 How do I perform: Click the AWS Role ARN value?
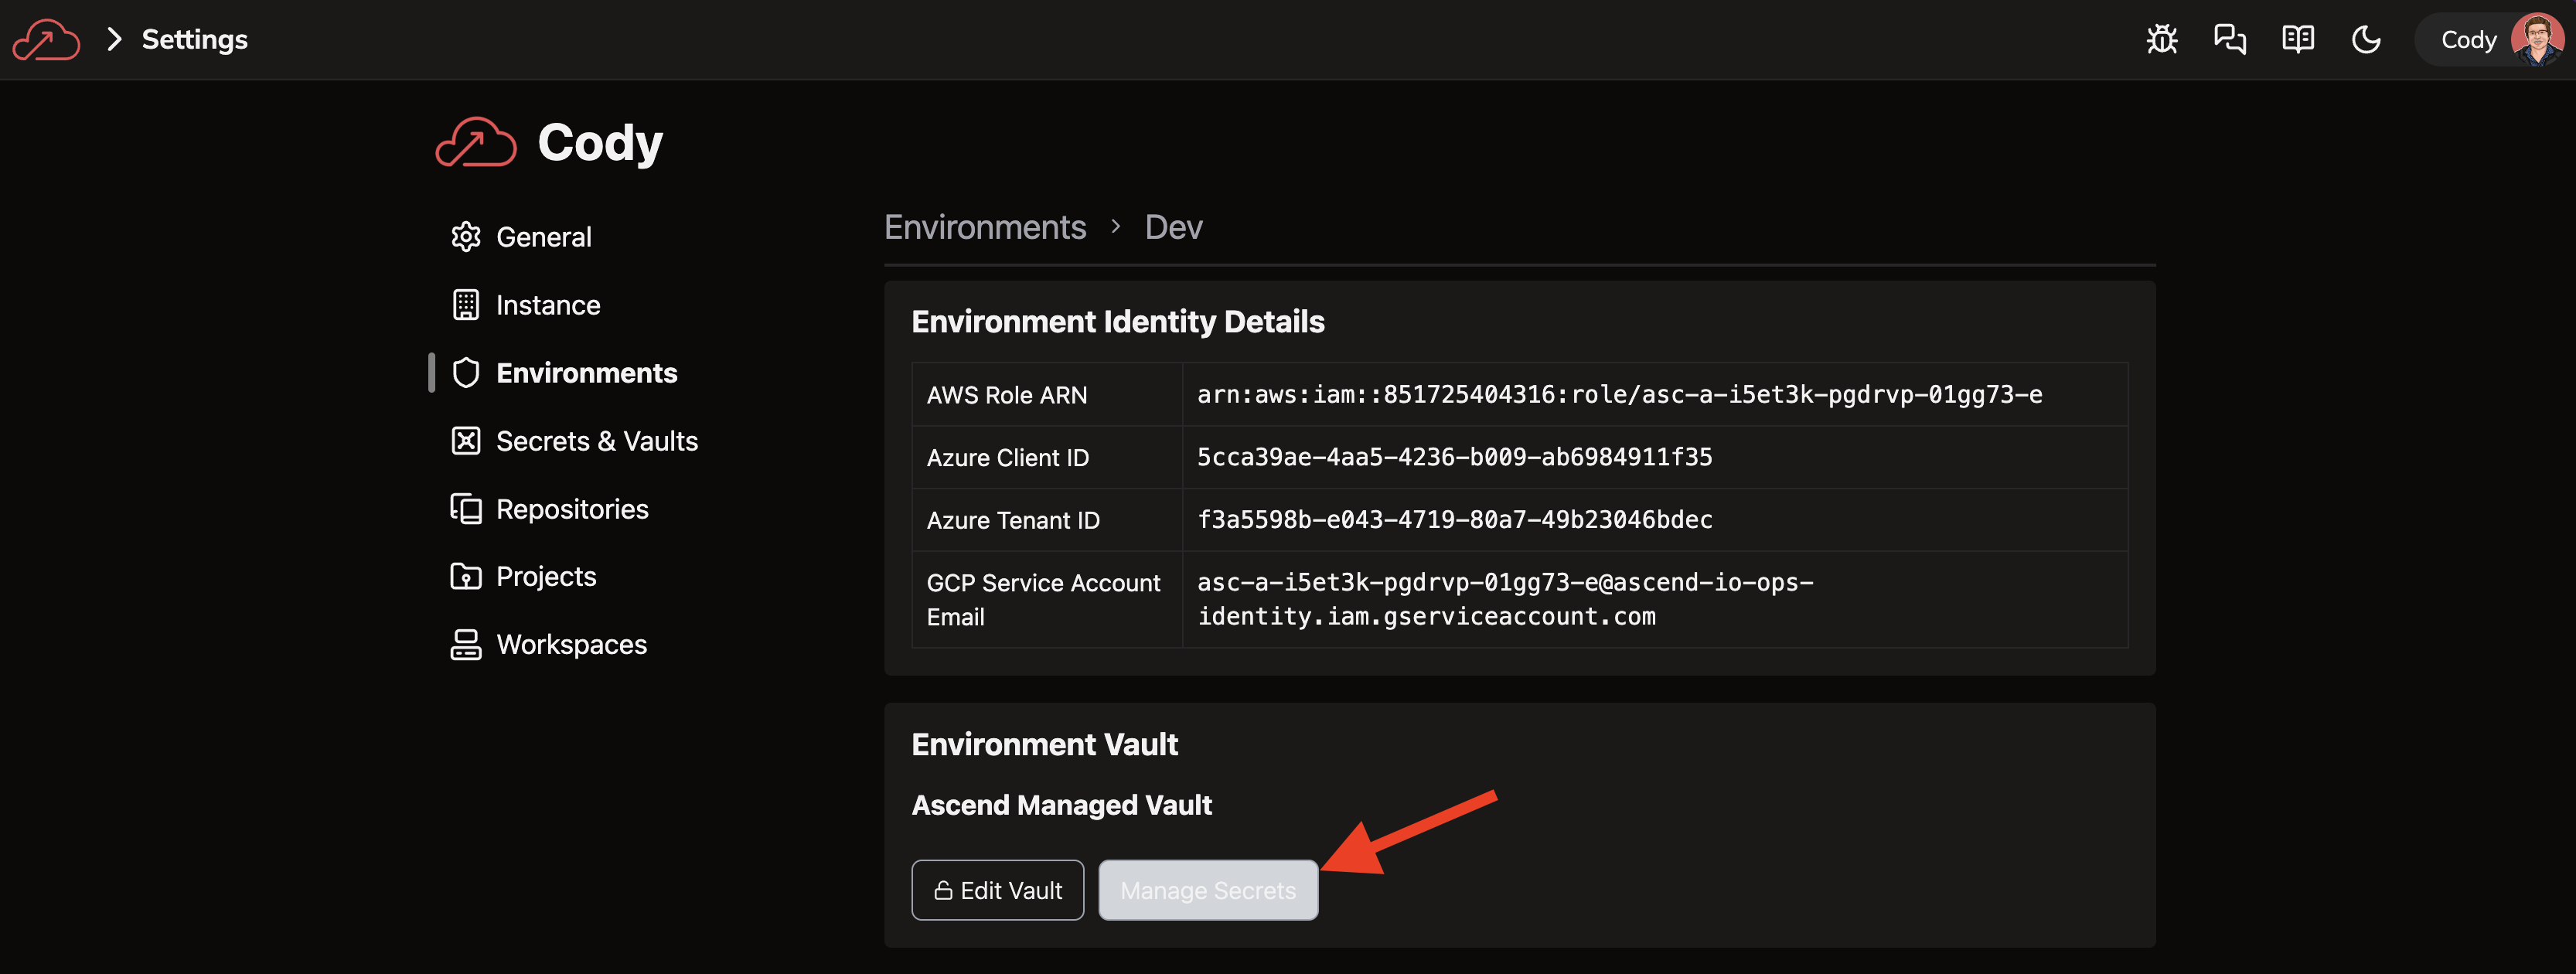click(1618, 395)
